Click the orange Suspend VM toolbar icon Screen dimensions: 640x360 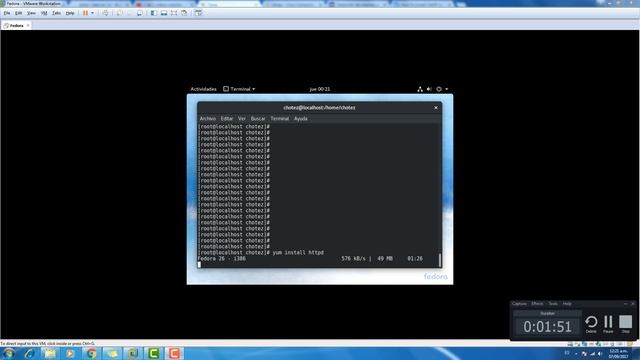tap(86, 13)
